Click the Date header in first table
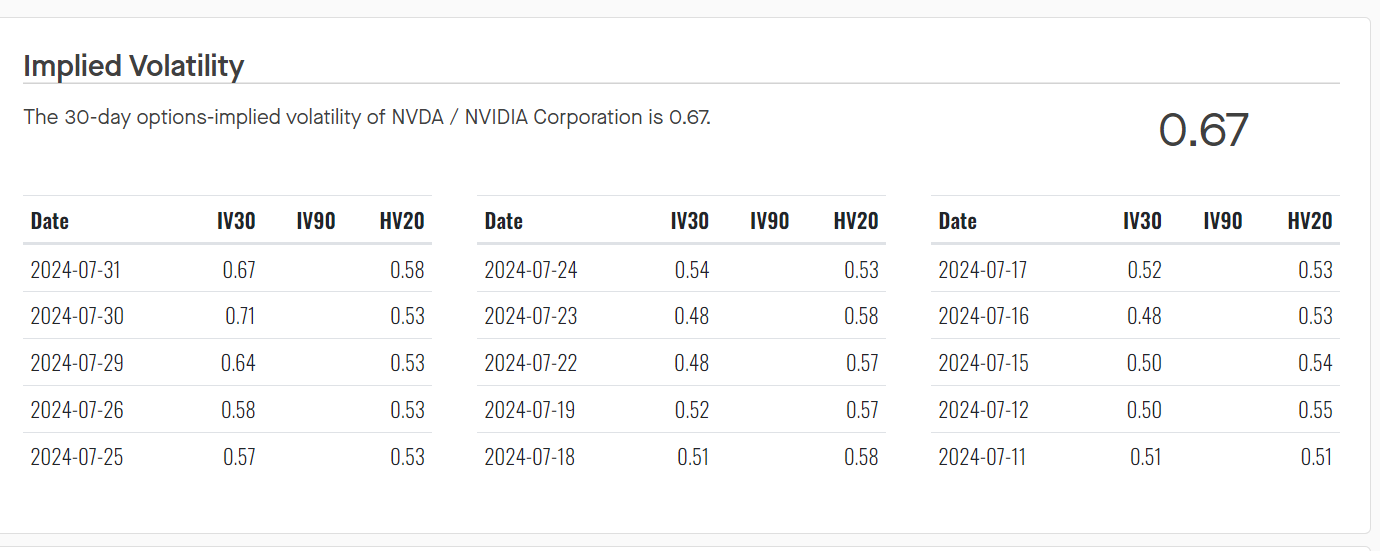 pos(50,221)
